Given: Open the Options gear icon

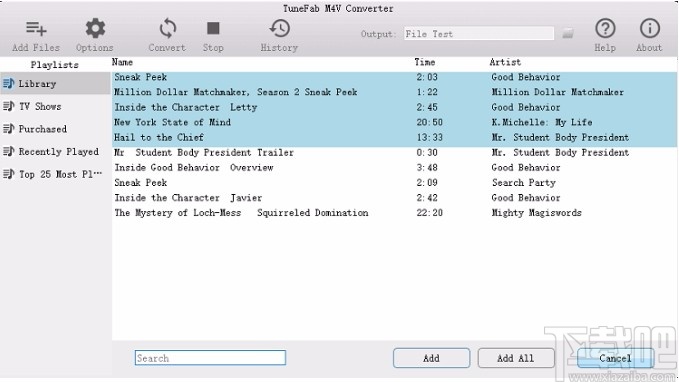Looking at the screenshot, I should [x=95, y=29].
